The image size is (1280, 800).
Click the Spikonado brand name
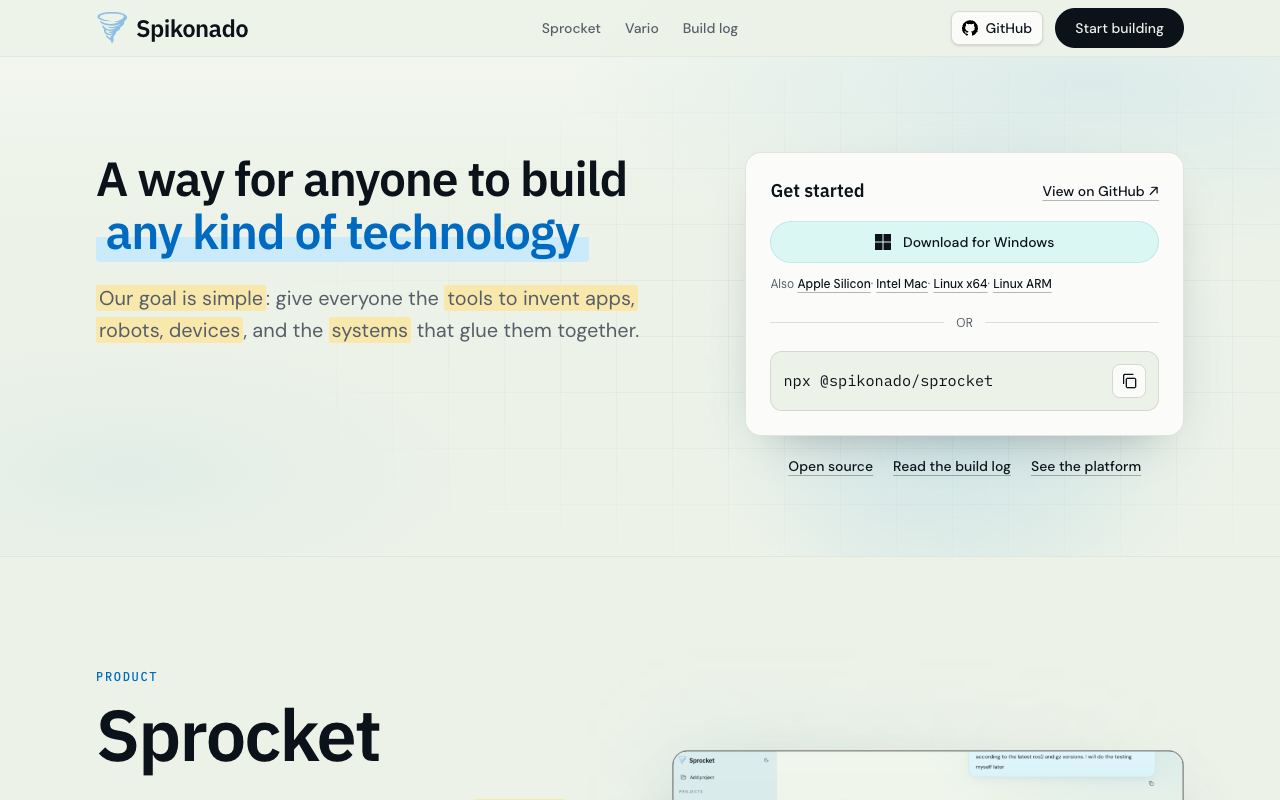(x=192, y=28)
